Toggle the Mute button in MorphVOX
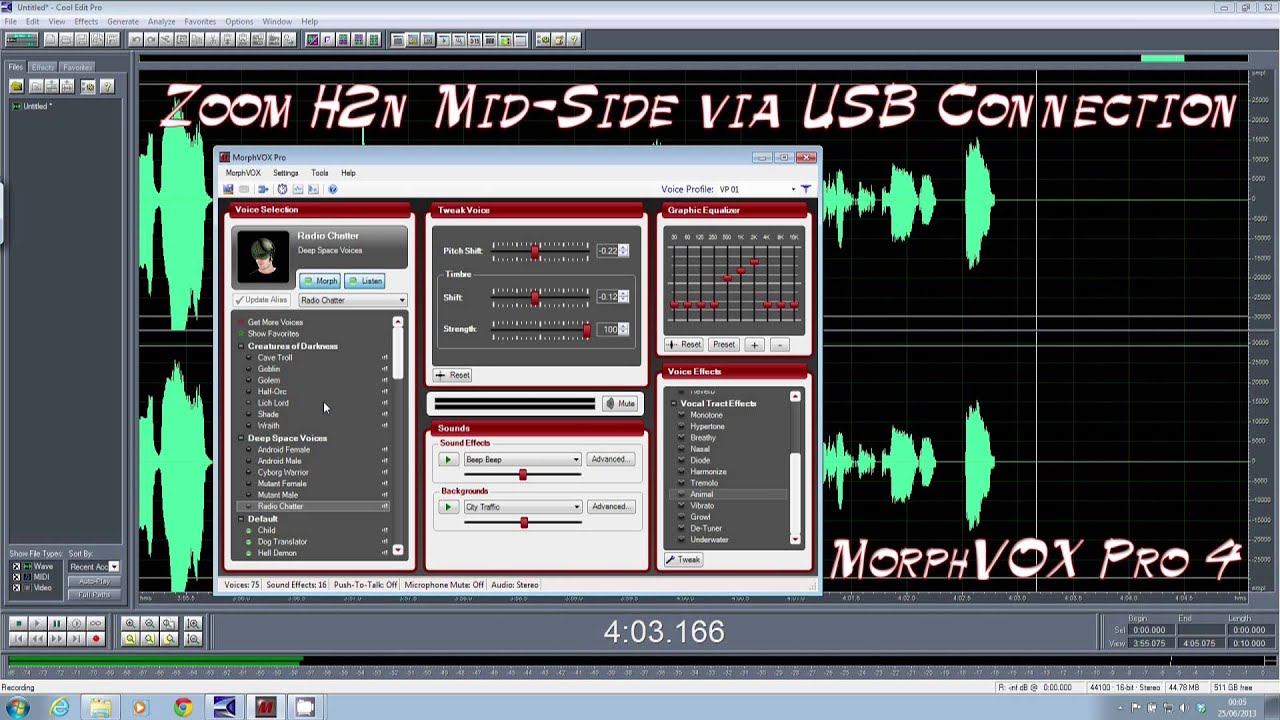The width and height of the screenshot is (1280, 720). pos(620,403)
